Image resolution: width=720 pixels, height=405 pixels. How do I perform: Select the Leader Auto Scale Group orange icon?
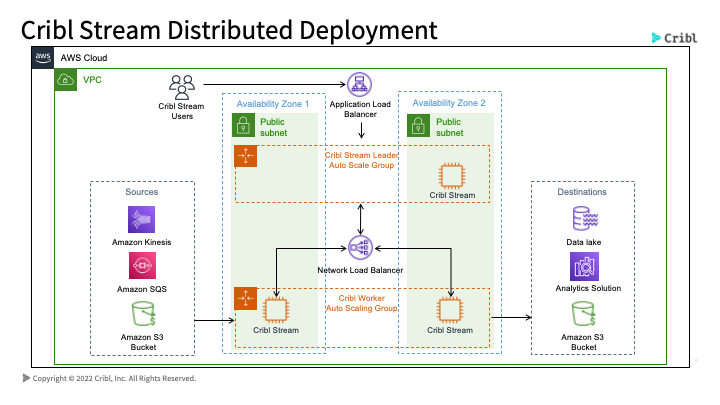tap(245, 157)
